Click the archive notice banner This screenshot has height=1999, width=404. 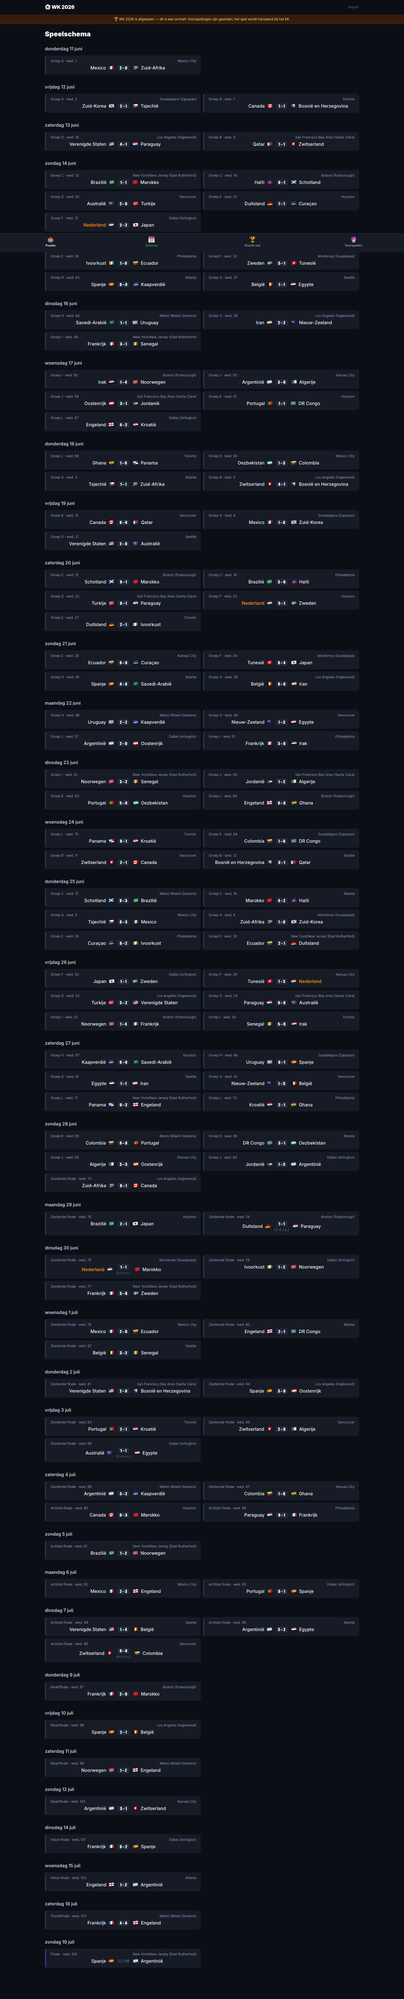[202, 19]
